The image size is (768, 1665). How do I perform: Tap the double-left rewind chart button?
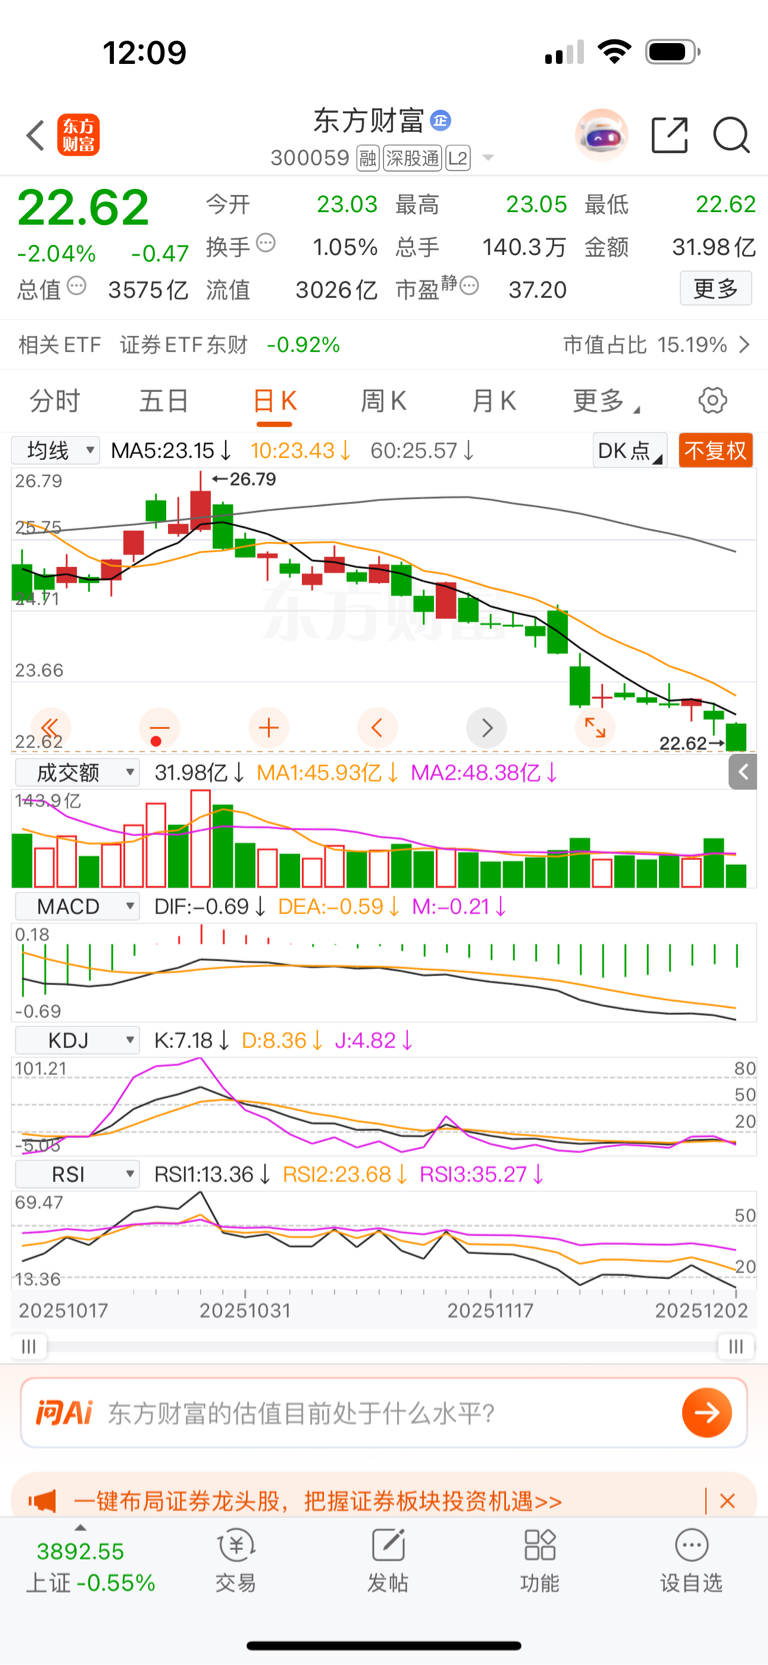coord(49,728)
